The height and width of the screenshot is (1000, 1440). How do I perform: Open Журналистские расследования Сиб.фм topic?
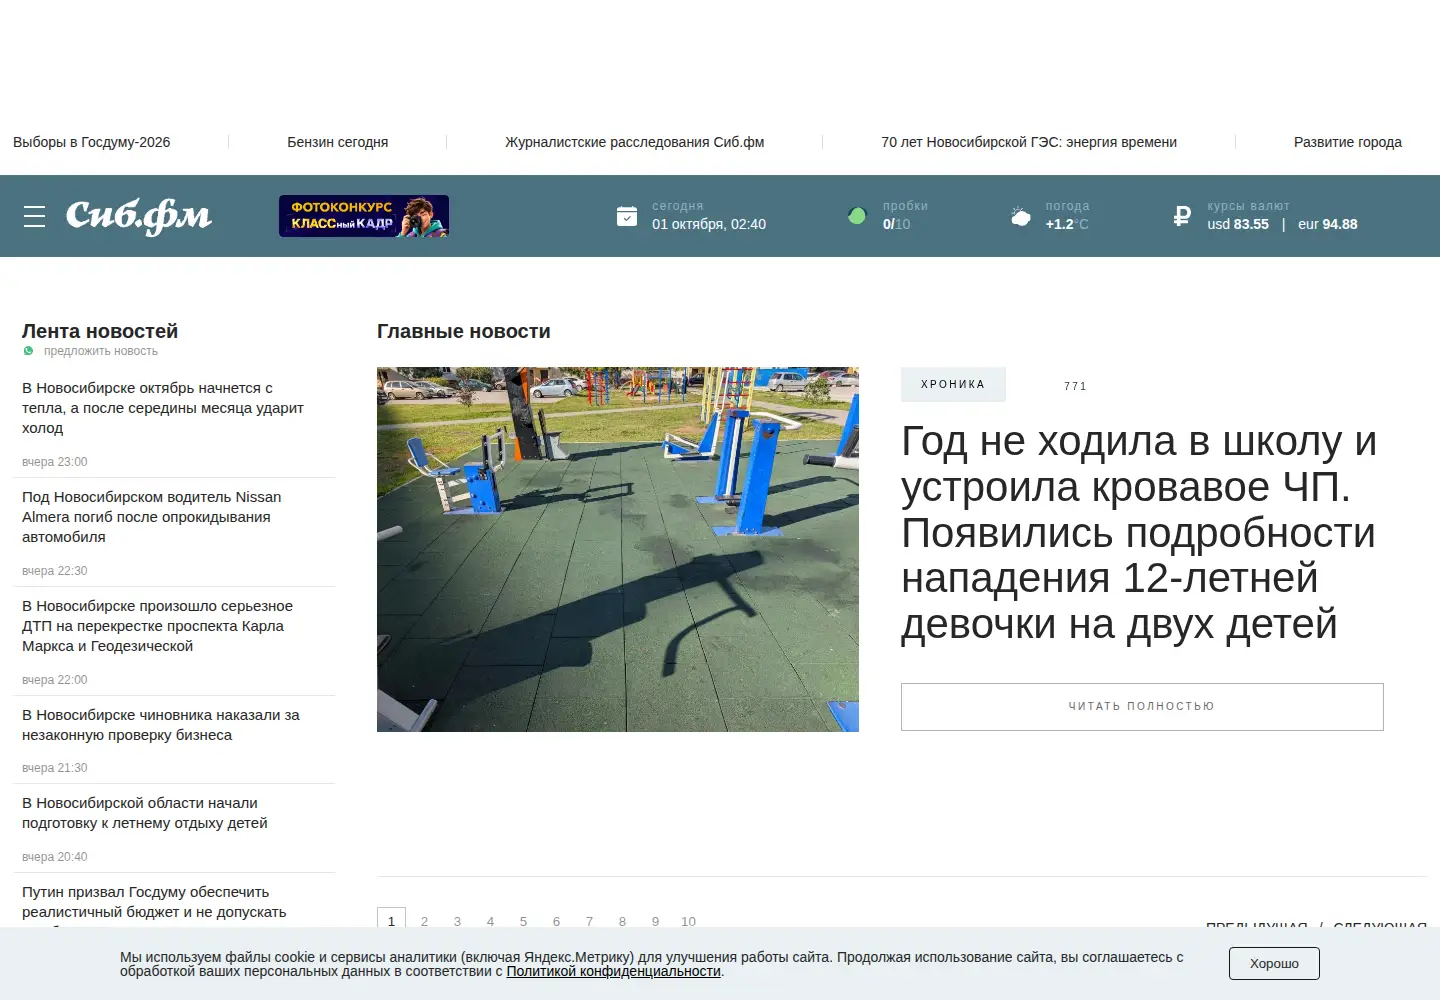tap(635, 142)
